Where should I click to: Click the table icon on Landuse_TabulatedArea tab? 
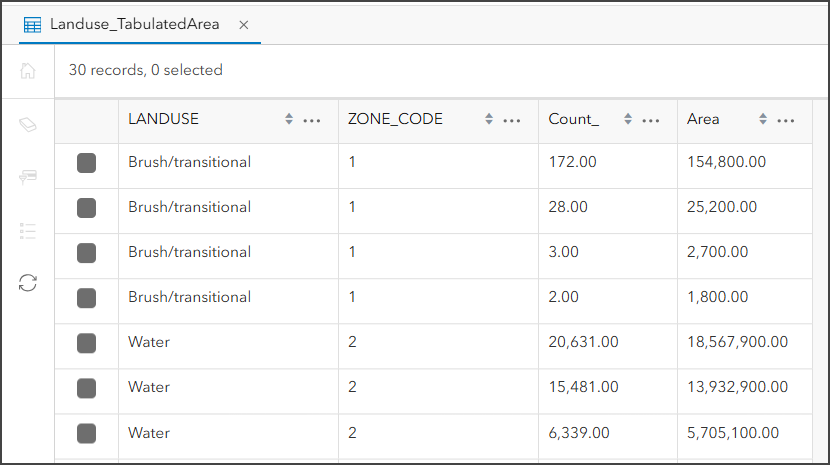[x=33, y=24]
